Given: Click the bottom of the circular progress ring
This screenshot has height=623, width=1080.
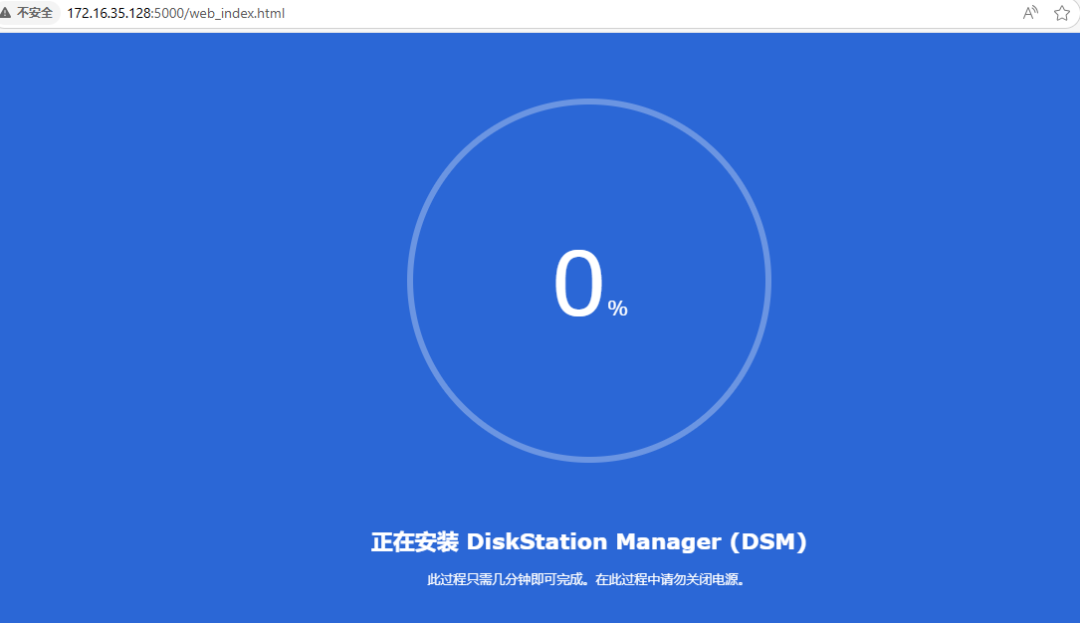Looking at the screenshot, I should (589, 459).
